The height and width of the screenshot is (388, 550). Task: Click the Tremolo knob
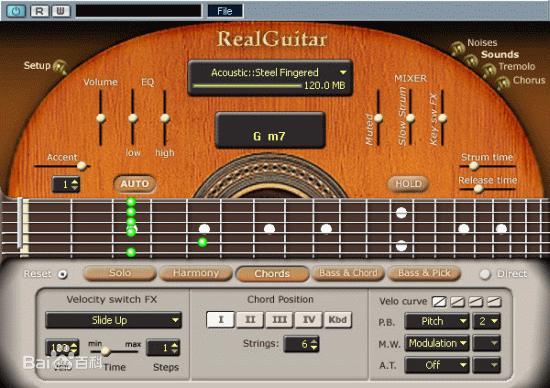click(489, 70)
